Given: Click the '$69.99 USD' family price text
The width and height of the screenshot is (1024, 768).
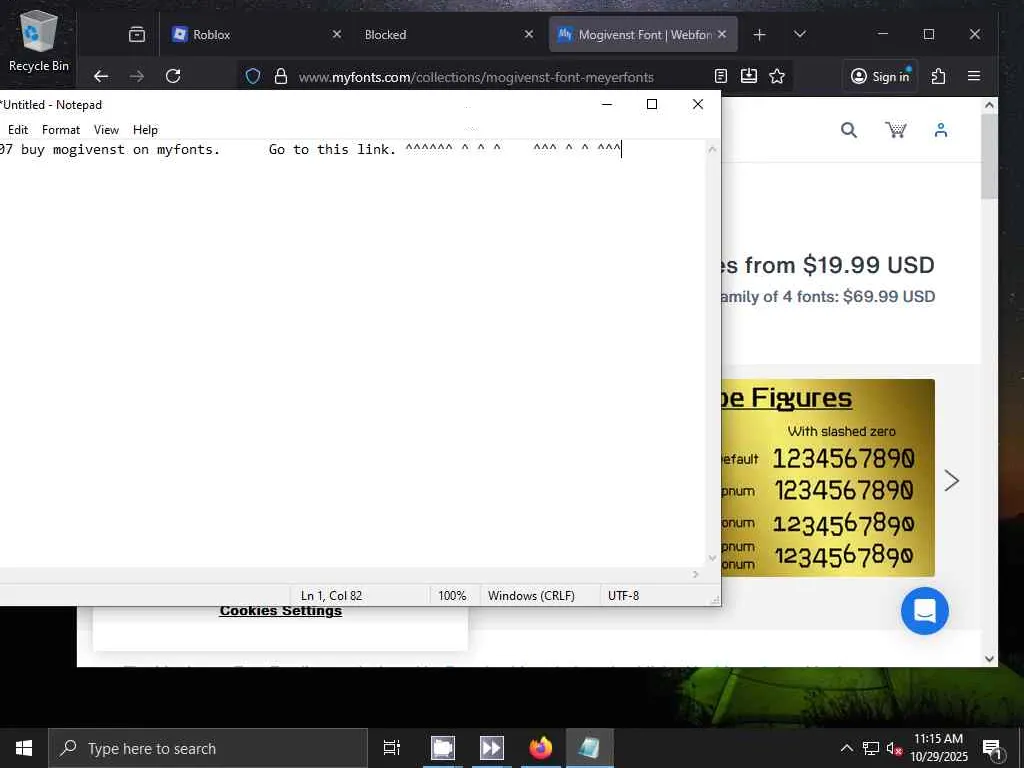Looking at the screenshot, I should [889, 296].
